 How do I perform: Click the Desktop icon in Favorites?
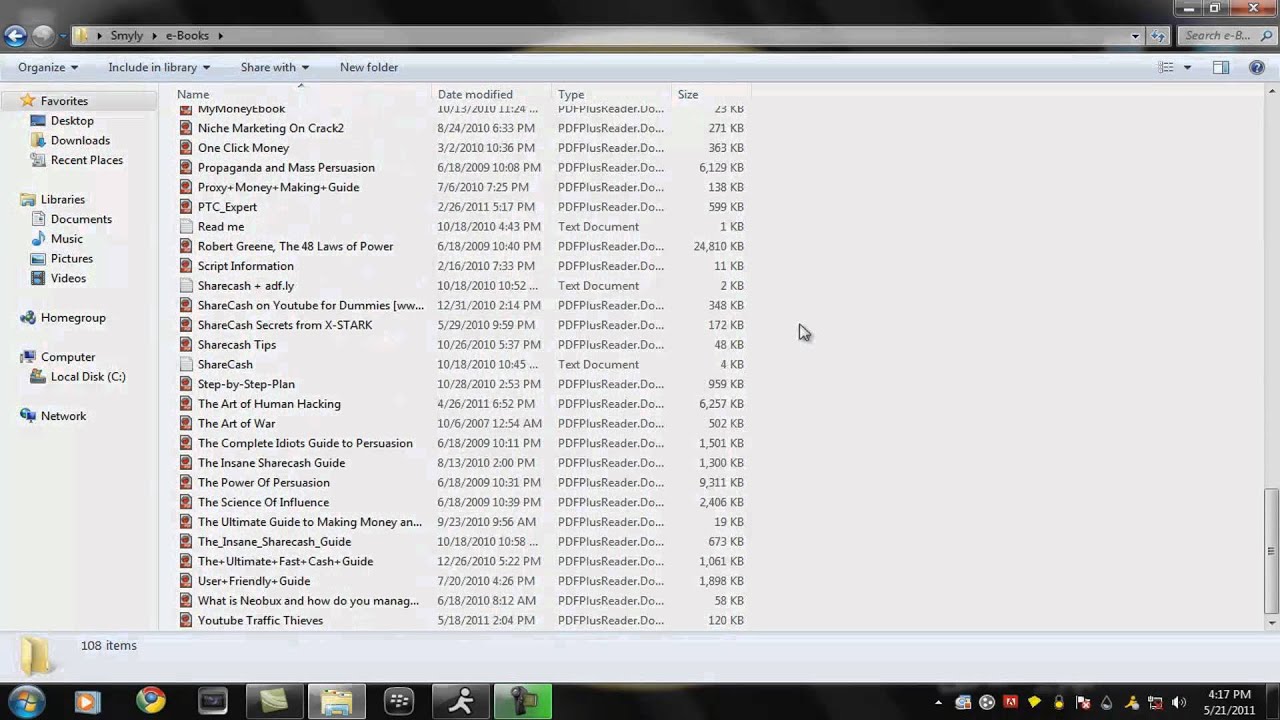[x=38, y=121]
